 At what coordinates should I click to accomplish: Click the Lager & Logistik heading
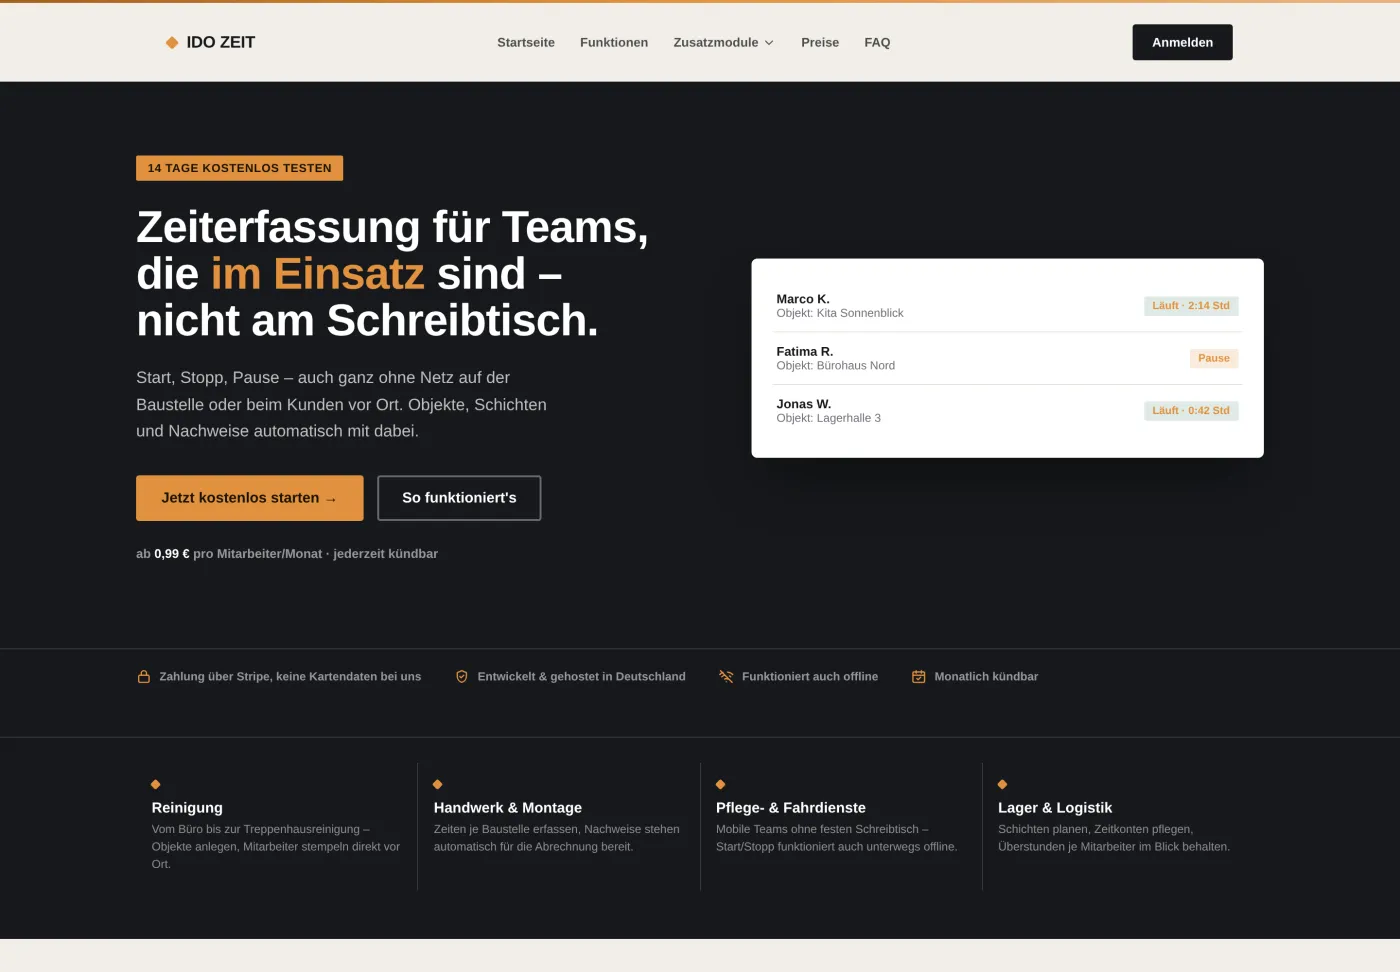tap(1055, 808)
